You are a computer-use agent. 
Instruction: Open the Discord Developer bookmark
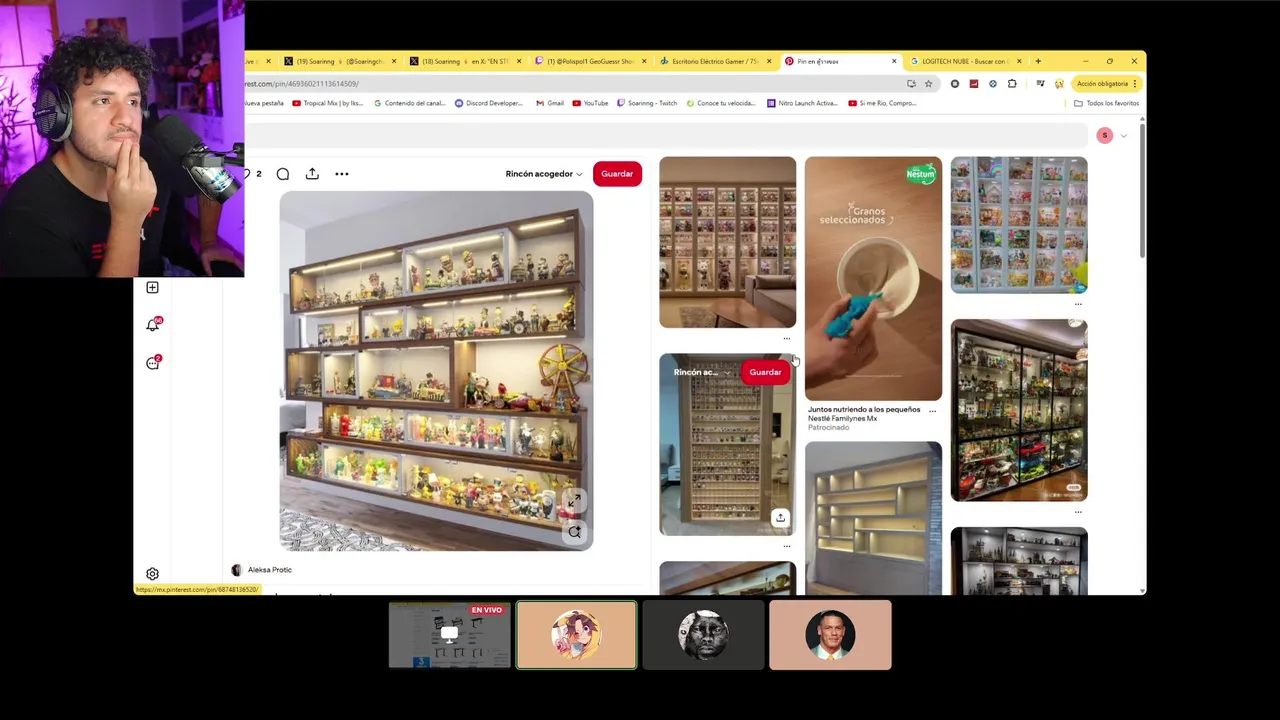click(x=489, y=103)
